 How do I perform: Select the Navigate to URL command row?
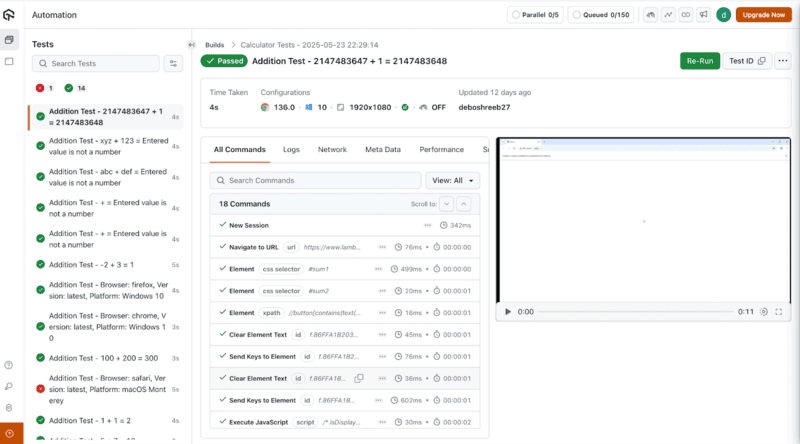344,247
